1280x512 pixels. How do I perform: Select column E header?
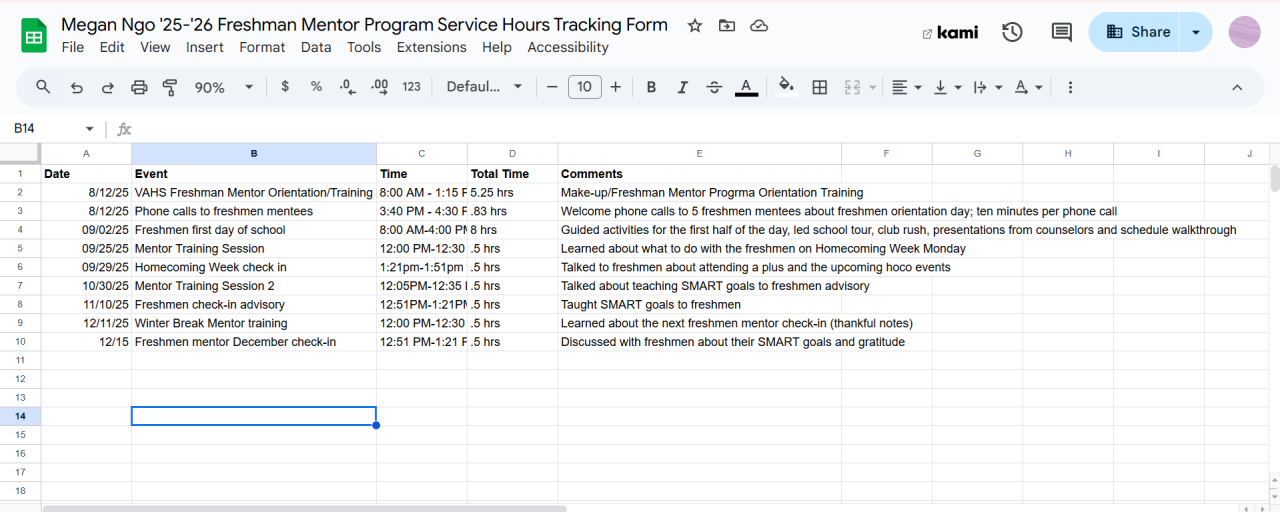point(699,153)
